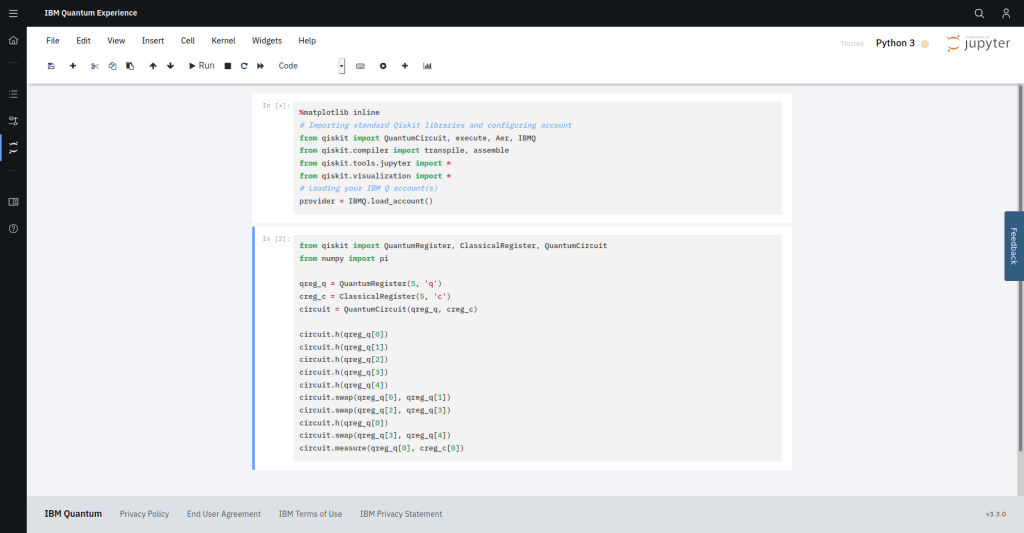1024x533 pixels.
Task: Open the IBM Privacy Statement link
Action: [x=401, y=514]
